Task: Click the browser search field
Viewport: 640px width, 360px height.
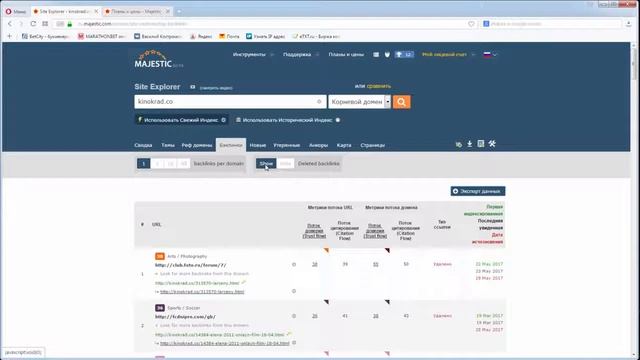Action: tap(551, 24)
